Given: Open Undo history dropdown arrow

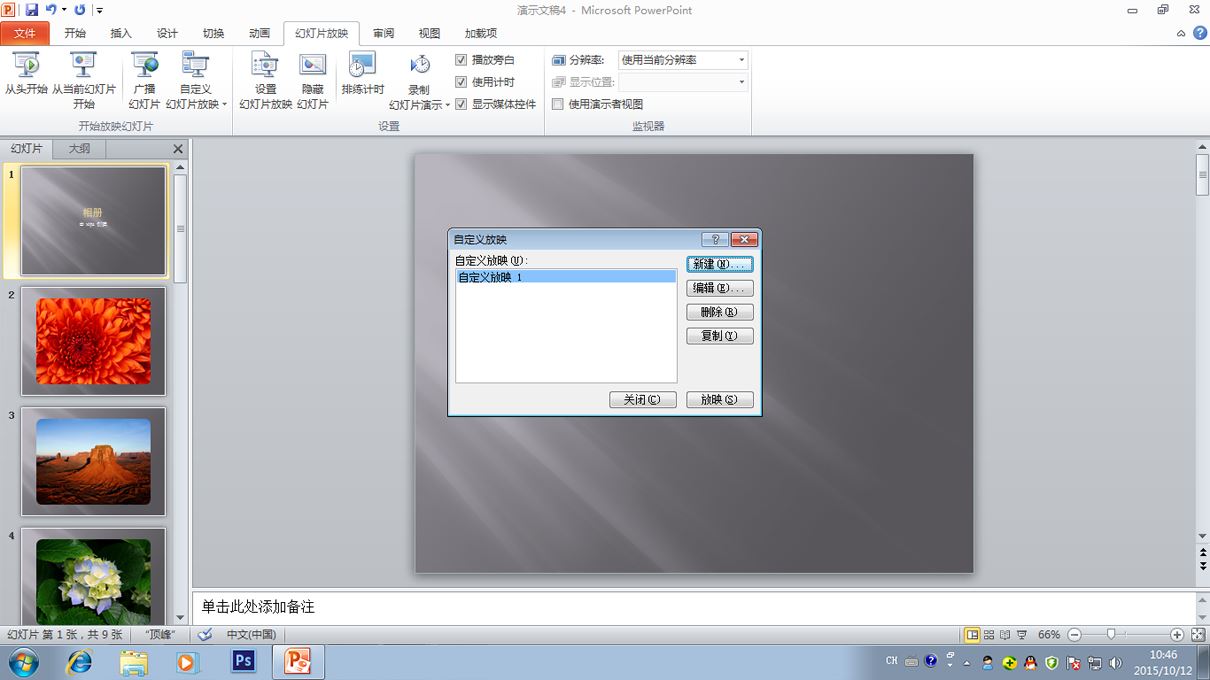Looking at the screenshot, I should pyautogui.click(x=64, y=10).
